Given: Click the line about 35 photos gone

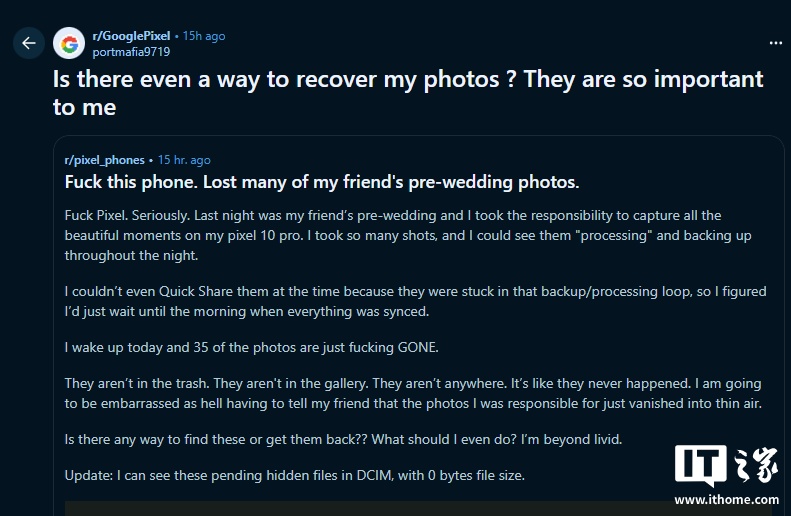Looking at the screenshot, I should tap(252, 348).
